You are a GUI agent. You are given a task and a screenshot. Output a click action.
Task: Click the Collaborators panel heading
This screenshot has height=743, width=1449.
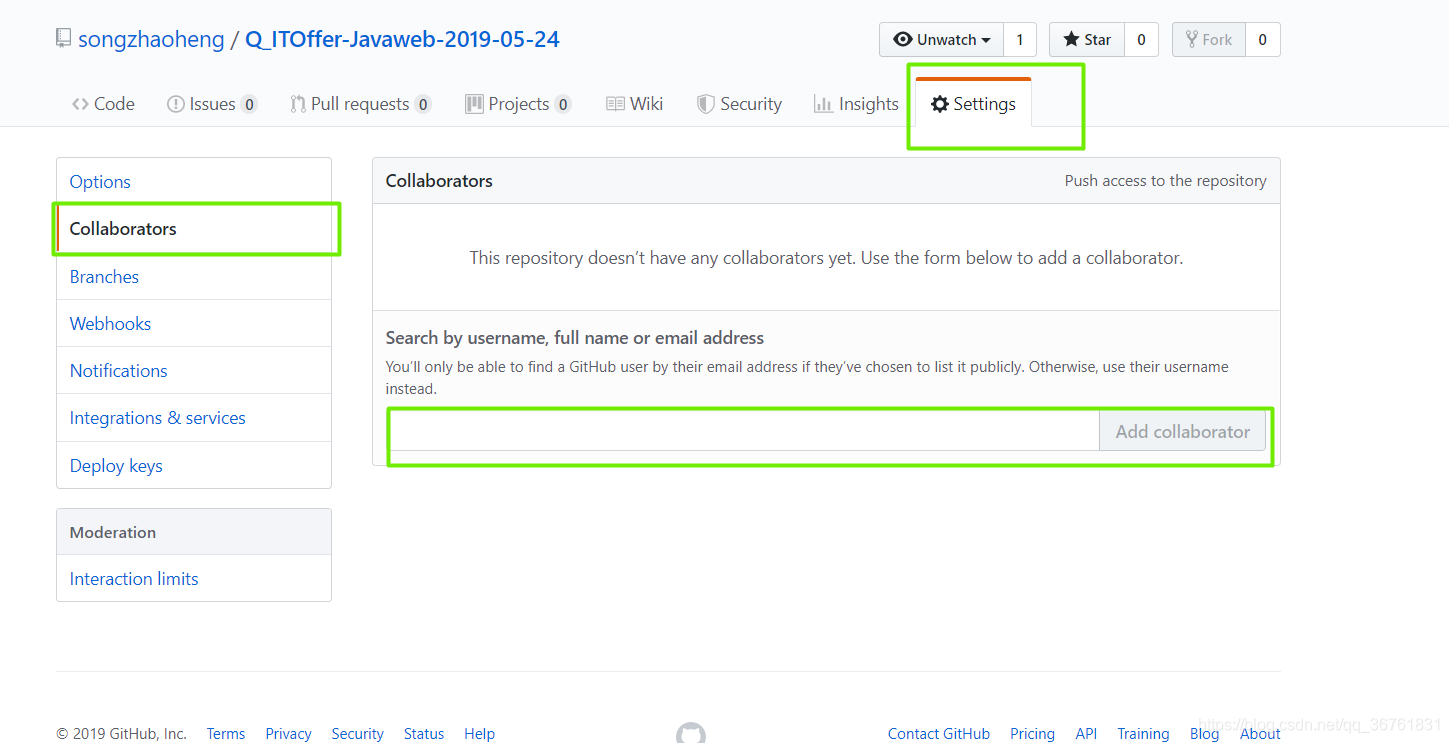pyautogui.click(x=439, y=181)
